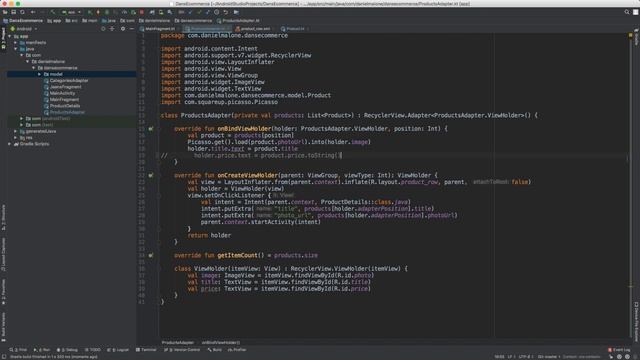This screenshot has width=640, height=360.
Task: Click the java breadcrumb in navigation bar
Action: (x=109, y=21)
